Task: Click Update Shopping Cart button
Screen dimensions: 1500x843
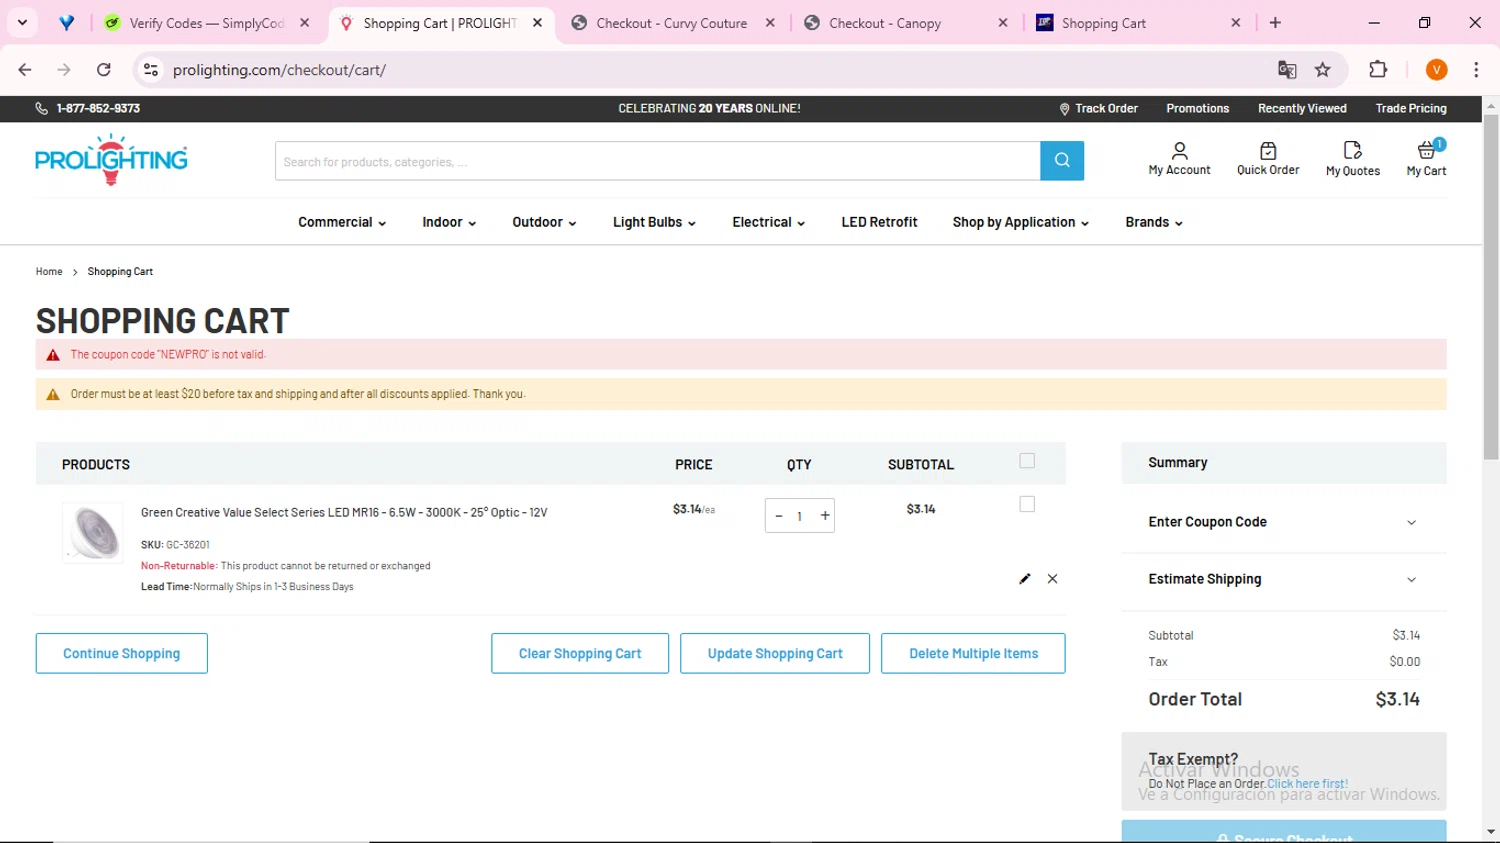Action: click(775, 653)
